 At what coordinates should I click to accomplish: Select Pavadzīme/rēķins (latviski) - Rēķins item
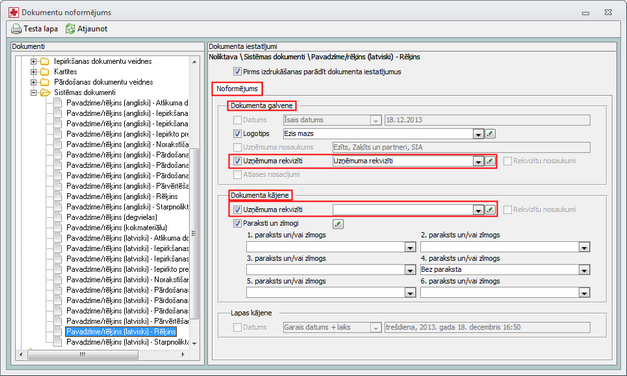coord(121,332)
